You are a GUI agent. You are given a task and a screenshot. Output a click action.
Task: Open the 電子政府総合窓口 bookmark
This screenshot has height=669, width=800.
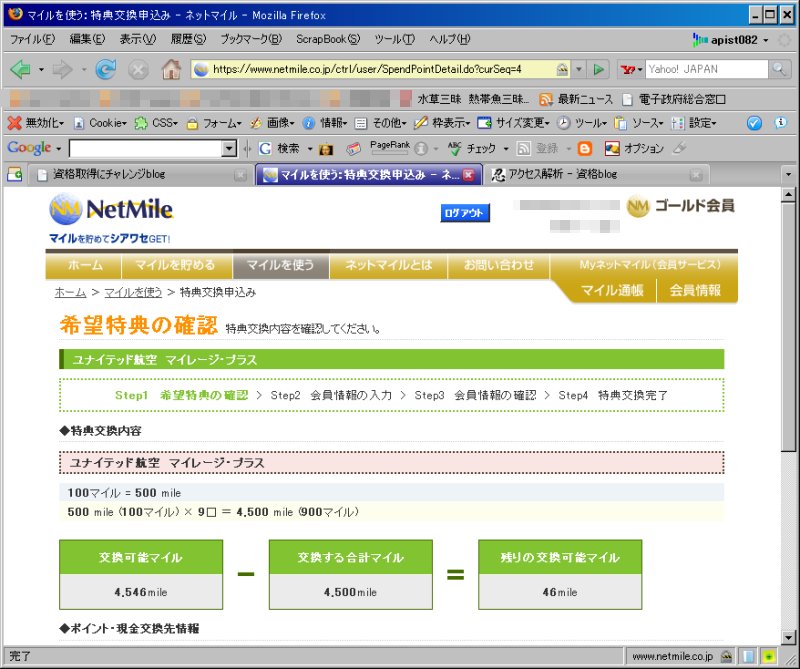(674, 99)
